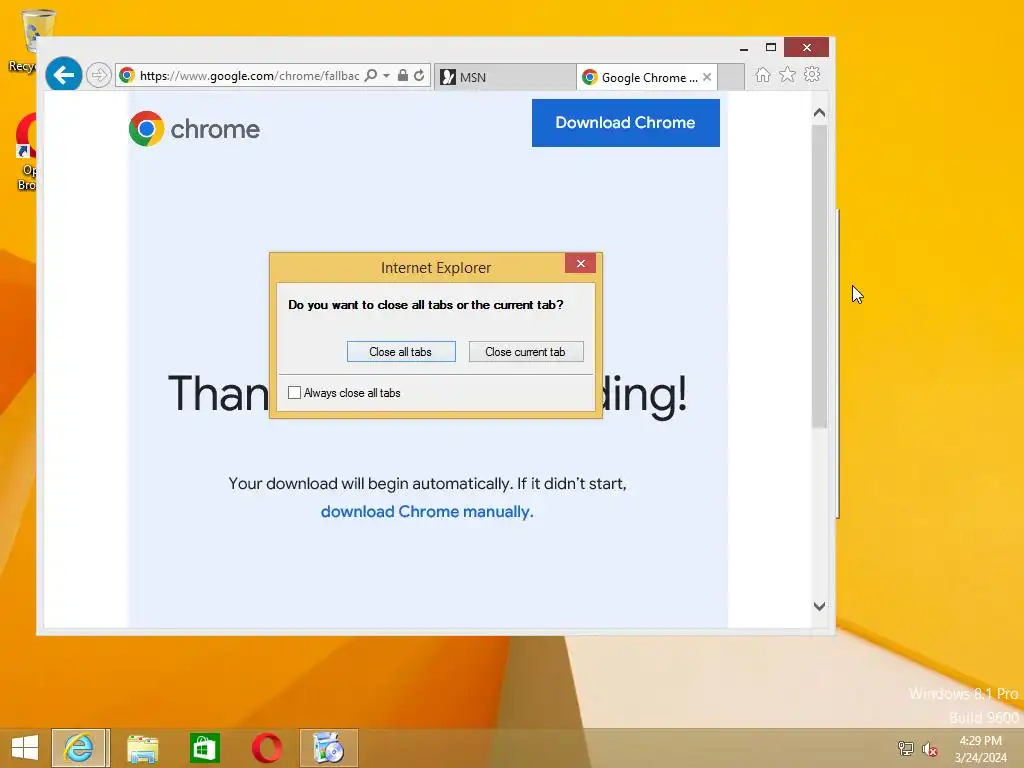The width and height of the screenshot is (1024, 768).
Task: Open the Windows Start button
Action: [x=25, y=748]
